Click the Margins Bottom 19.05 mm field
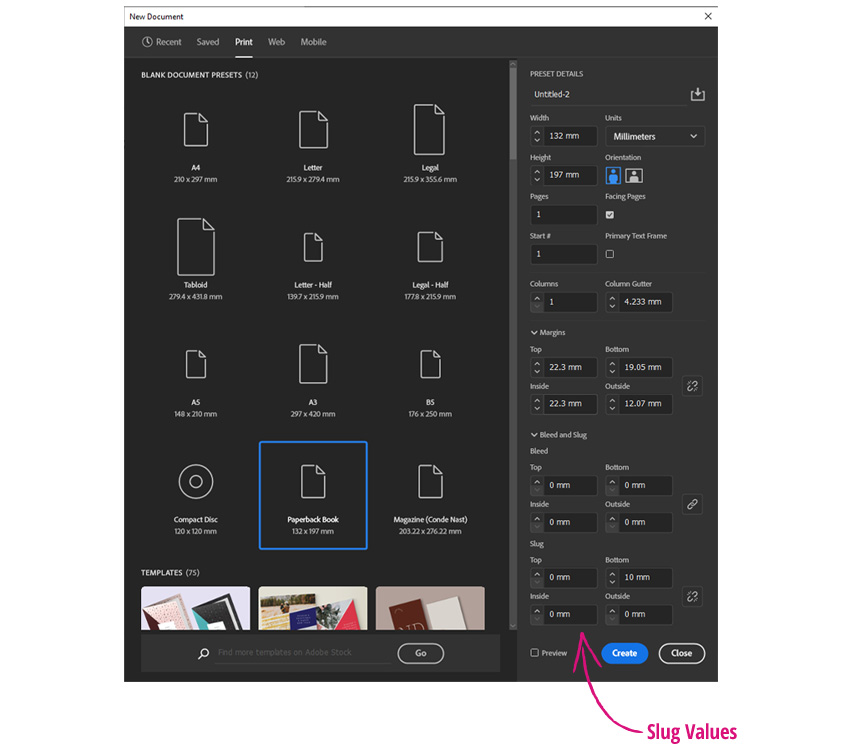Viewport: 850px width, 750px height. 646,367
